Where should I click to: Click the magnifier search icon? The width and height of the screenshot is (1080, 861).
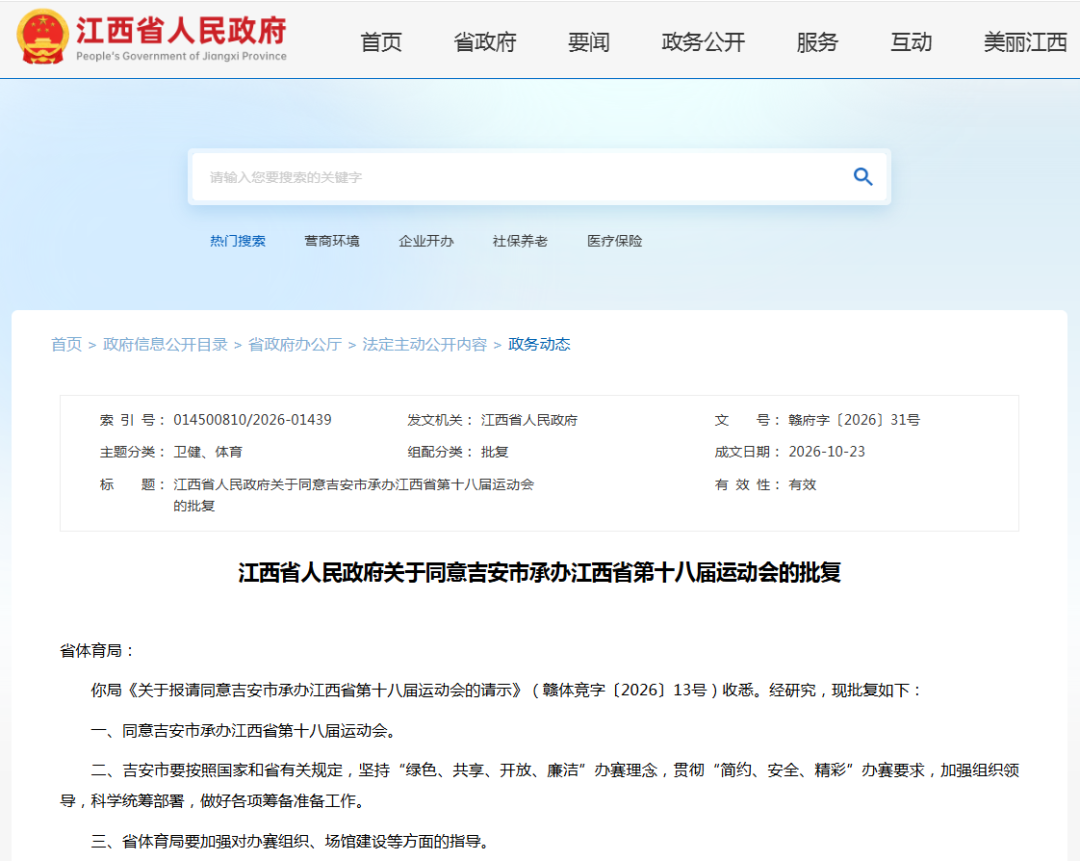tap(862, 177)
